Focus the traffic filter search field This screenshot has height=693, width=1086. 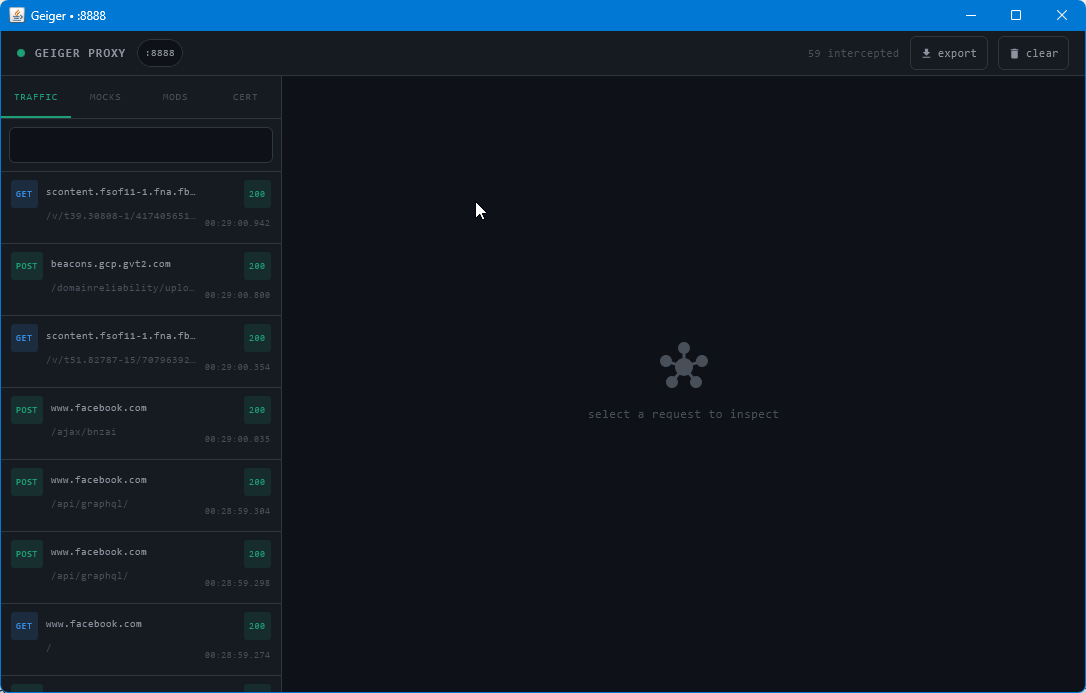point(141,145)
